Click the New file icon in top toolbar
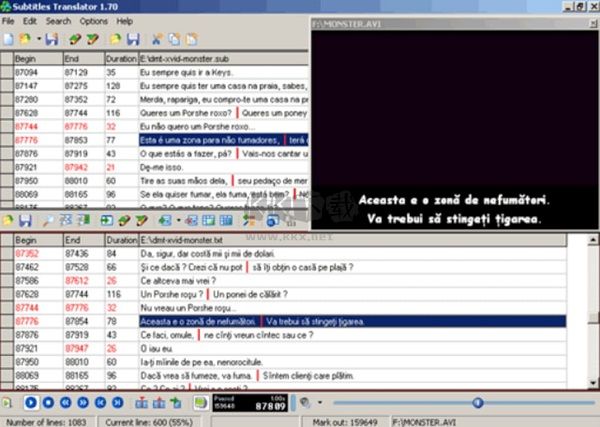 9,39
